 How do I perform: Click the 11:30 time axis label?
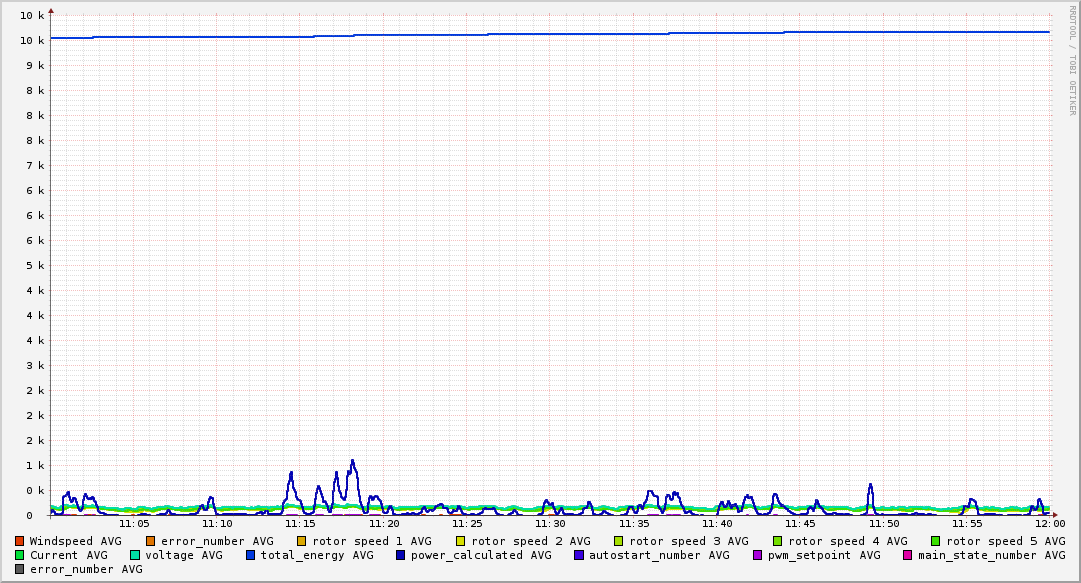[x=550, y=523]
